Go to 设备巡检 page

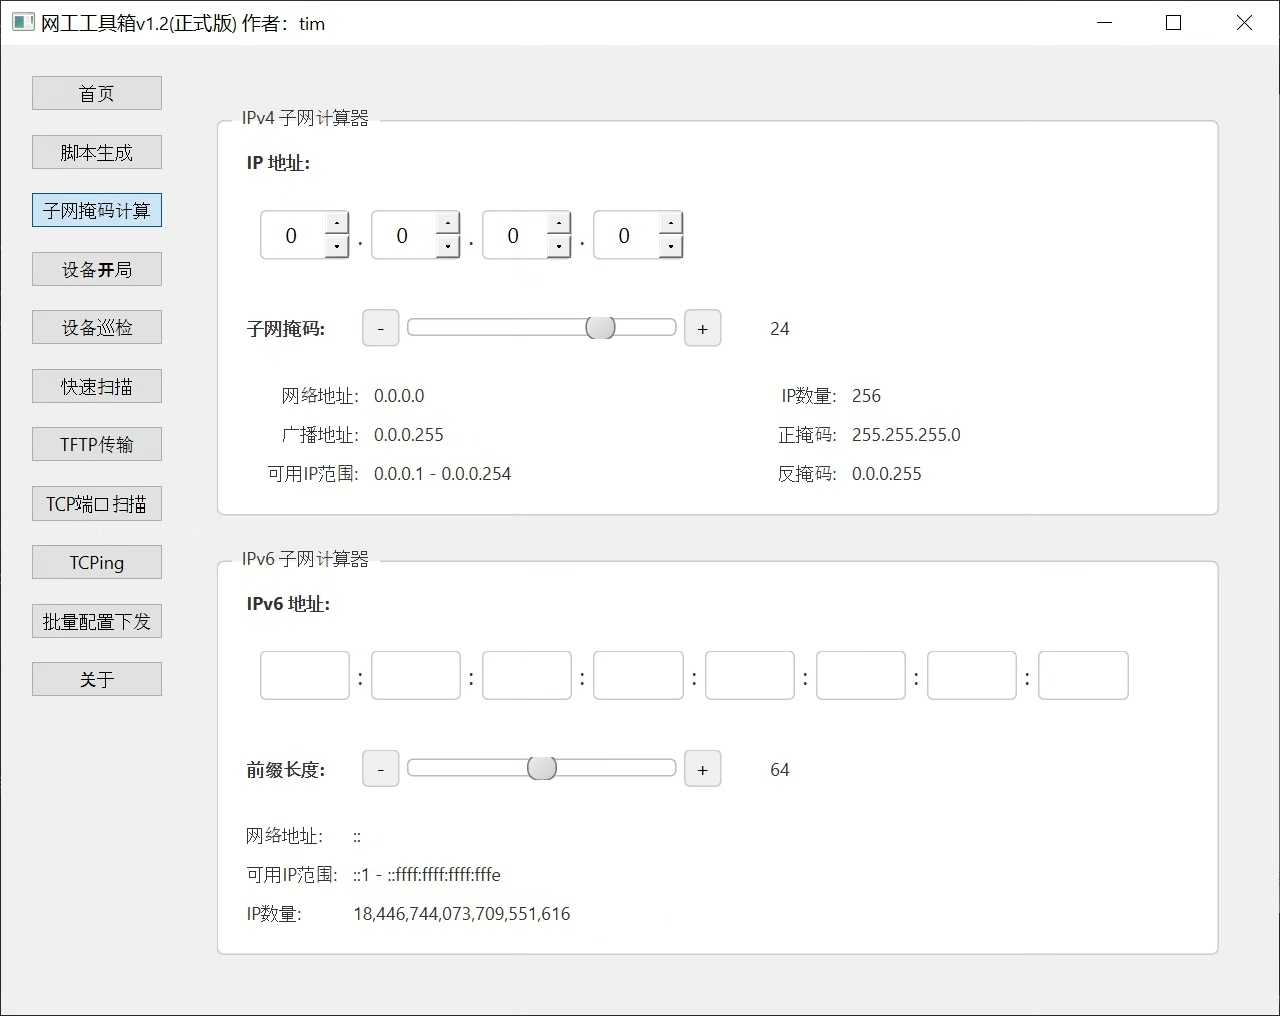point(97,328)
